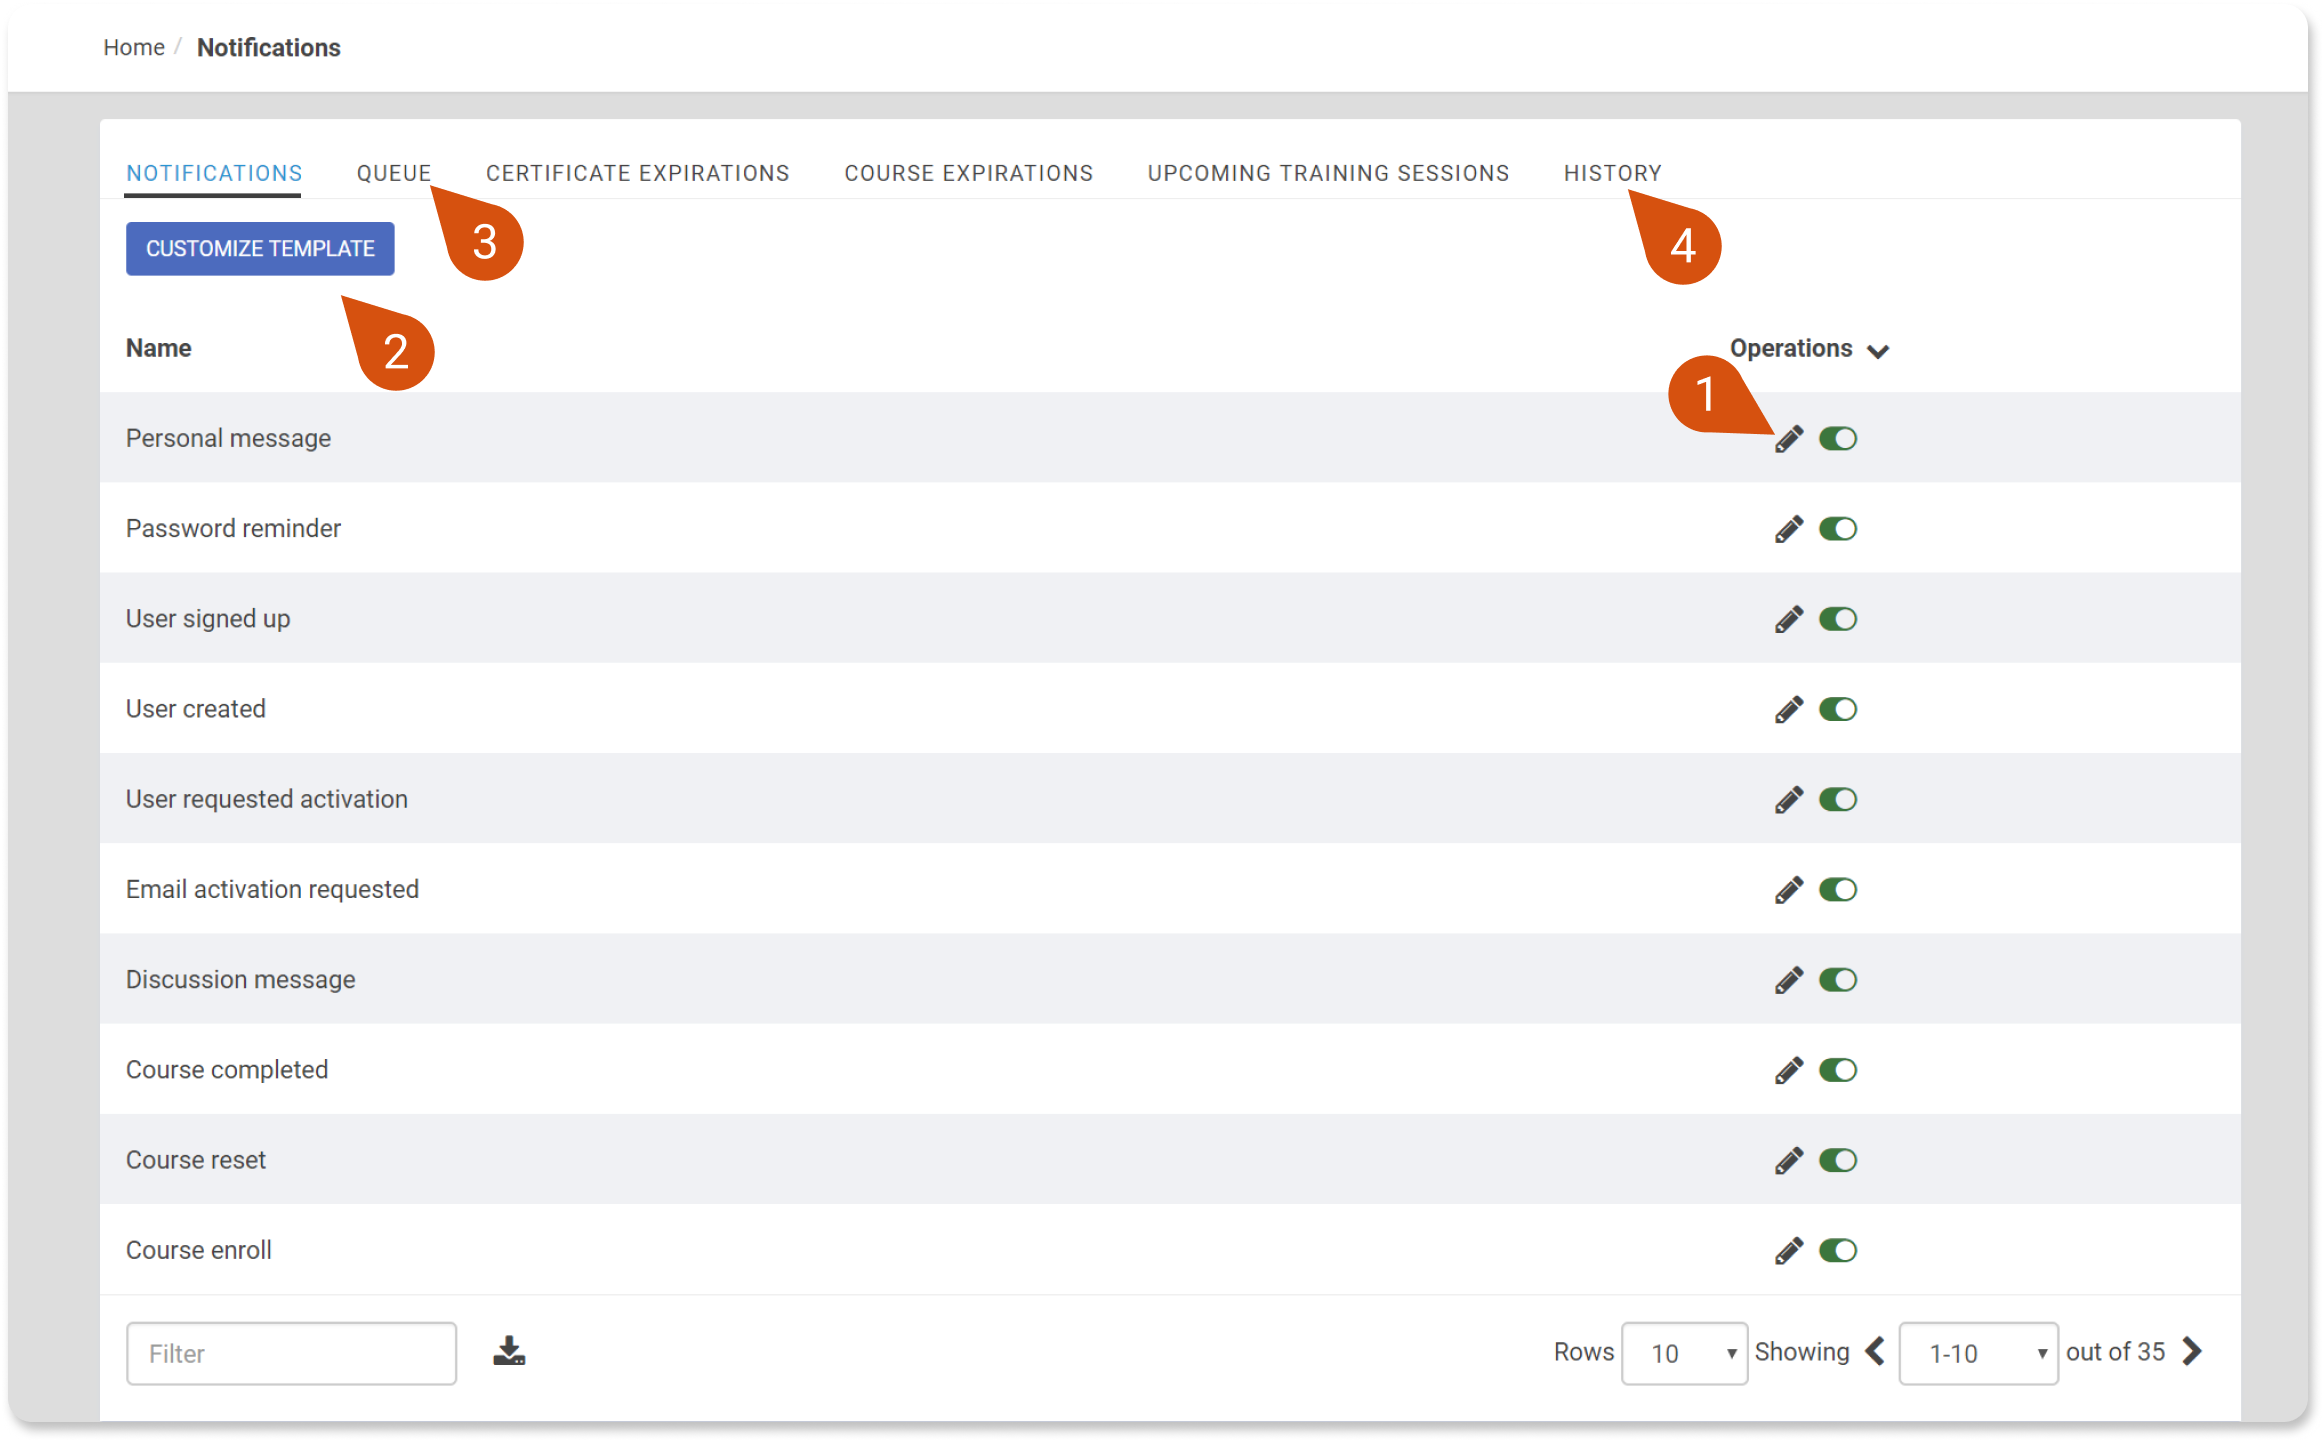Image resolution: width=2324 pixels, height=1442 pixels.
Task: Open the Queue tab
Action: [394, 173]
